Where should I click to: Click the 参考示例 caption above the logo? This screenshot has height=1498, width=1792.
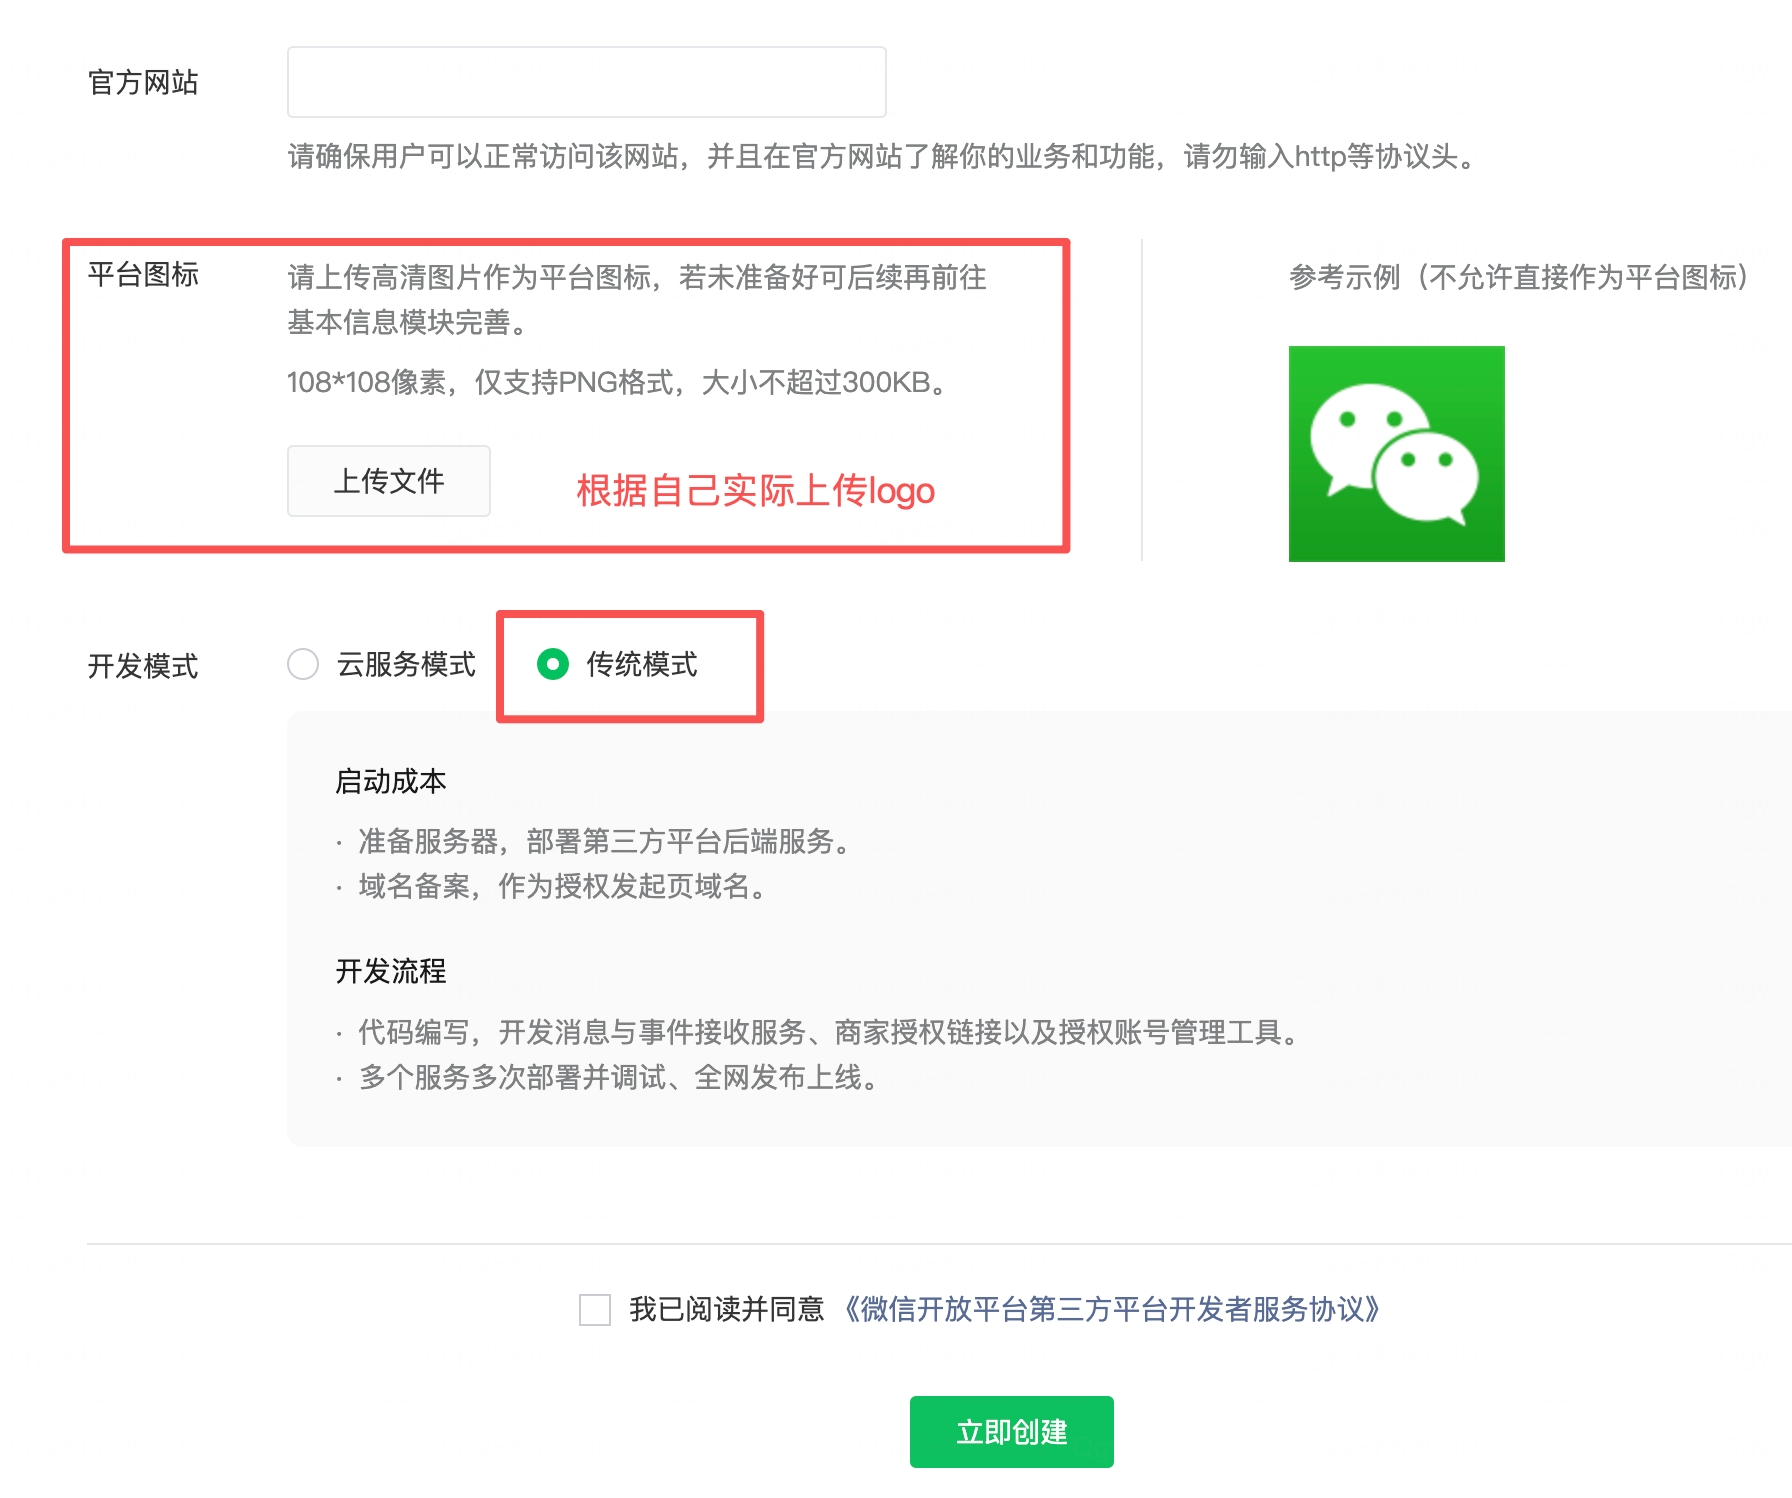(x=1517, y=277)
